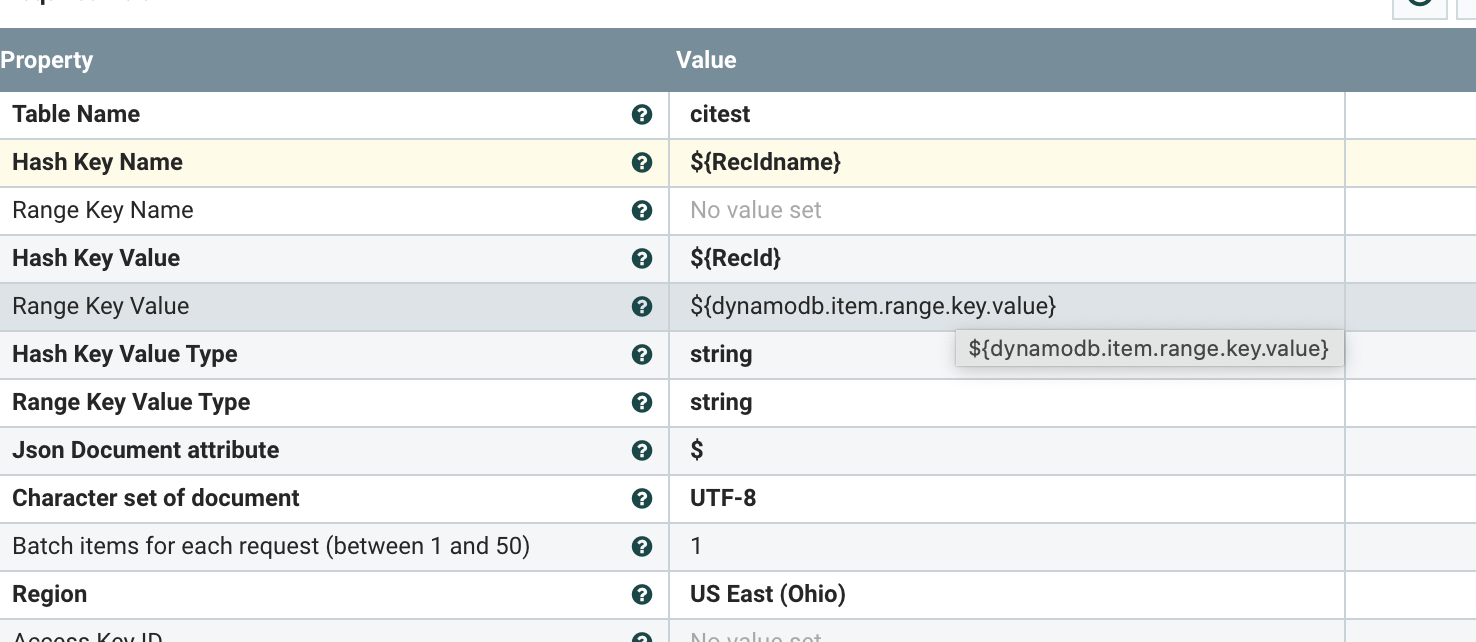Screen dimensions: 1476x642
Task: Open help for Range Key Value
Action: coord(643,306)
